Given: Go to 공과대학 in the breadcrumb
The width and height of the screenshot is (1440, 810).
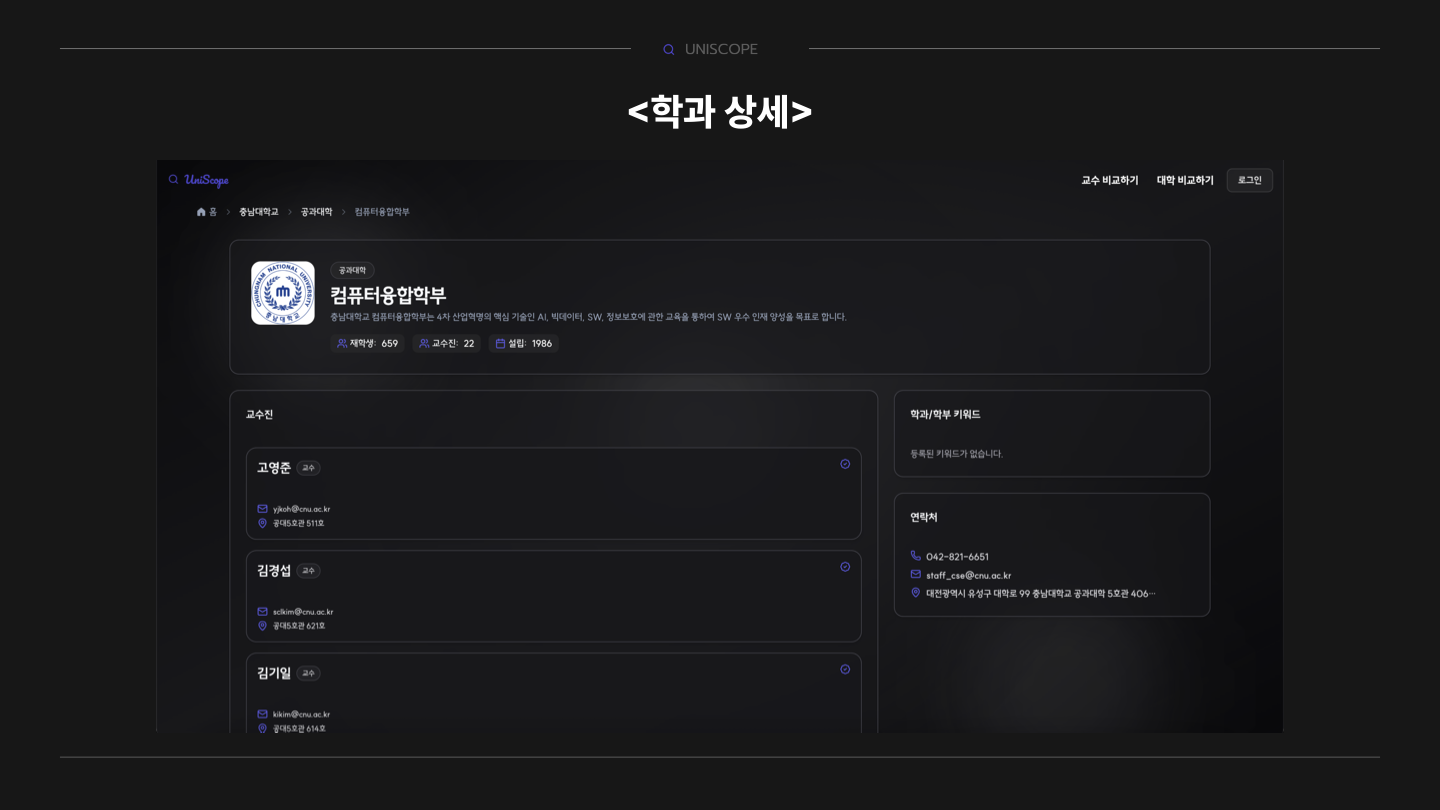Looking at the screenshot, I should [317, 212].
